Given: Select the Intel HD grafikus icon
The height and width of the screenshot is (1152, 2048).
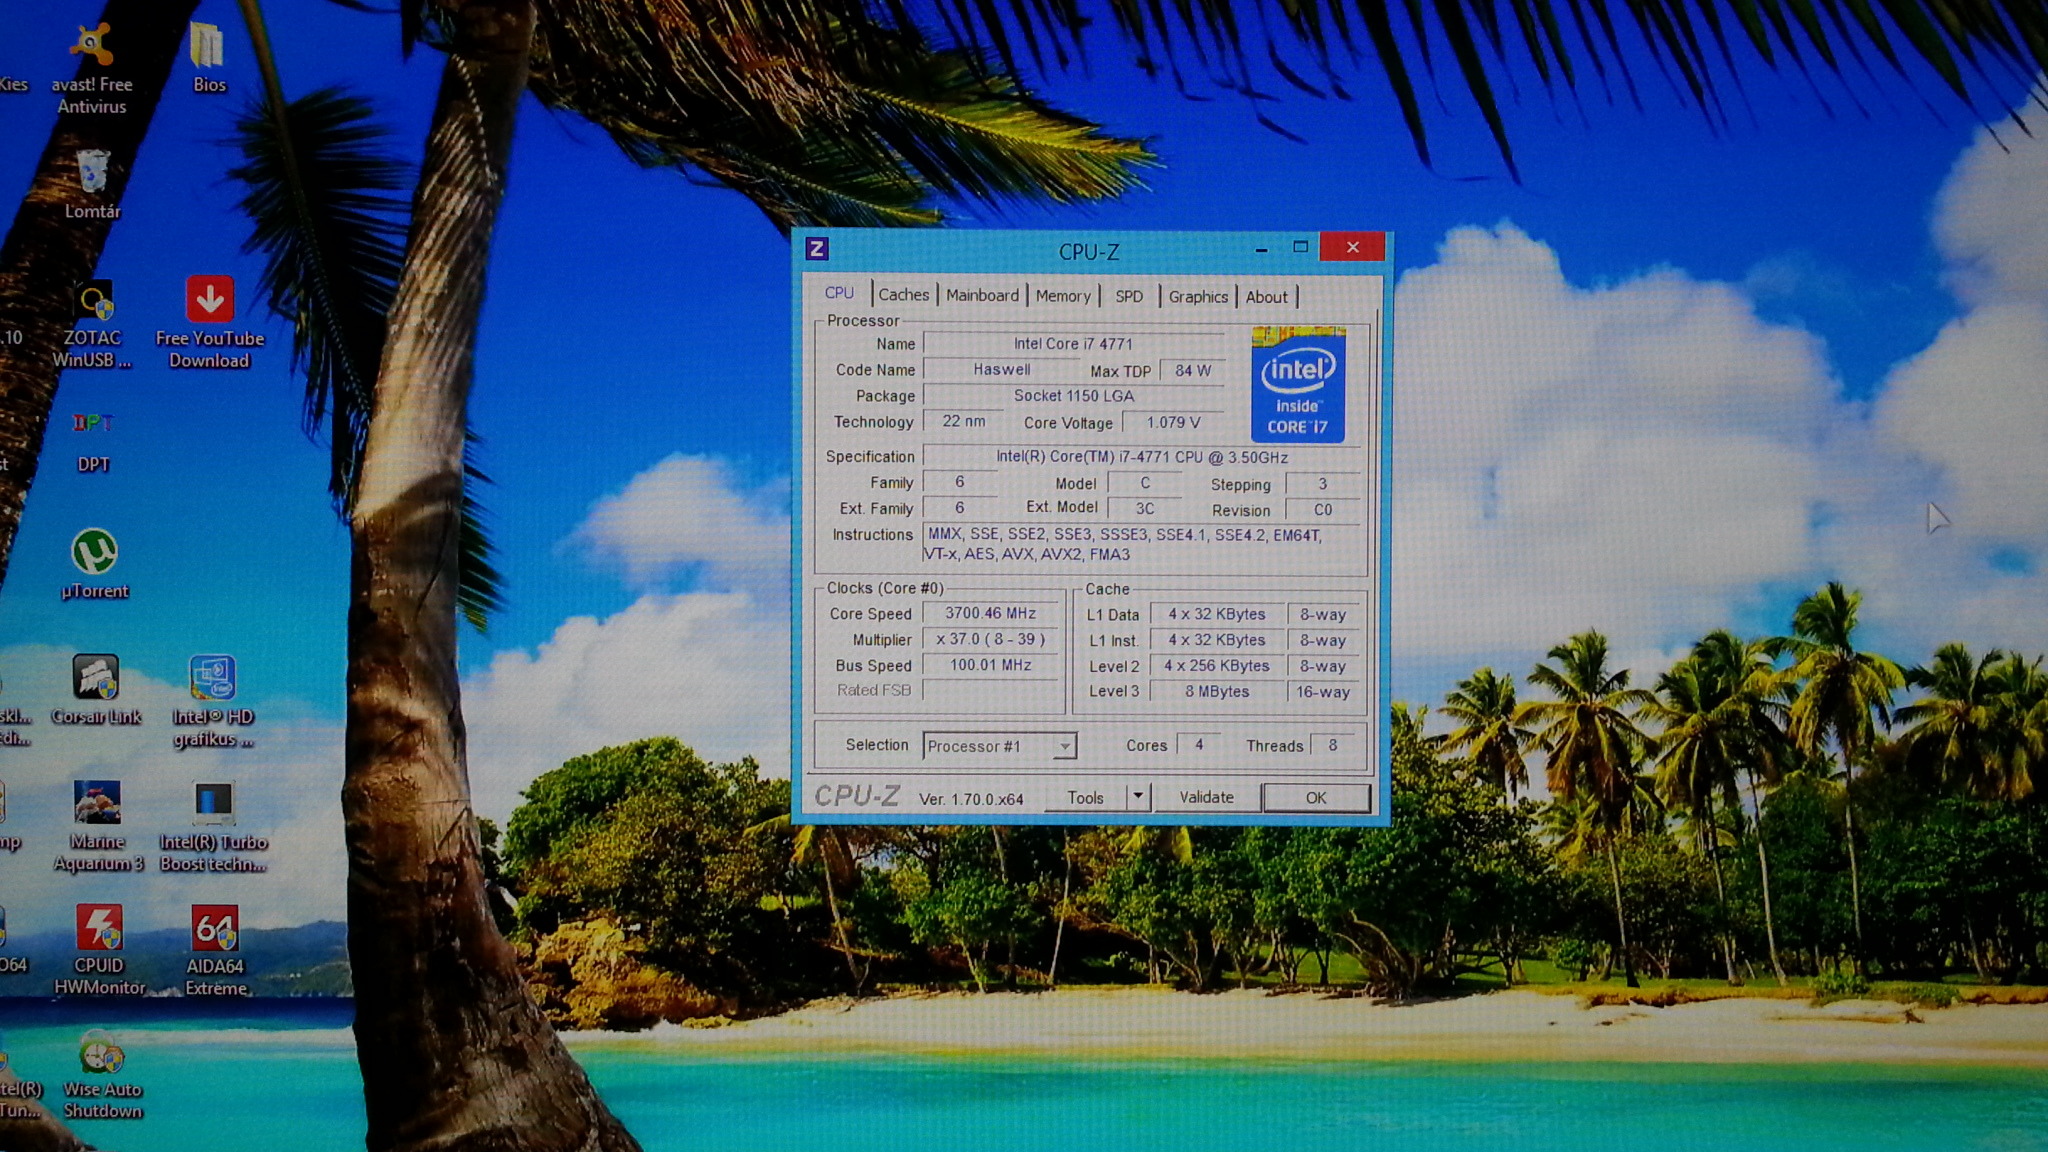Looking at the screenshot, I should [x=212, y=702].
